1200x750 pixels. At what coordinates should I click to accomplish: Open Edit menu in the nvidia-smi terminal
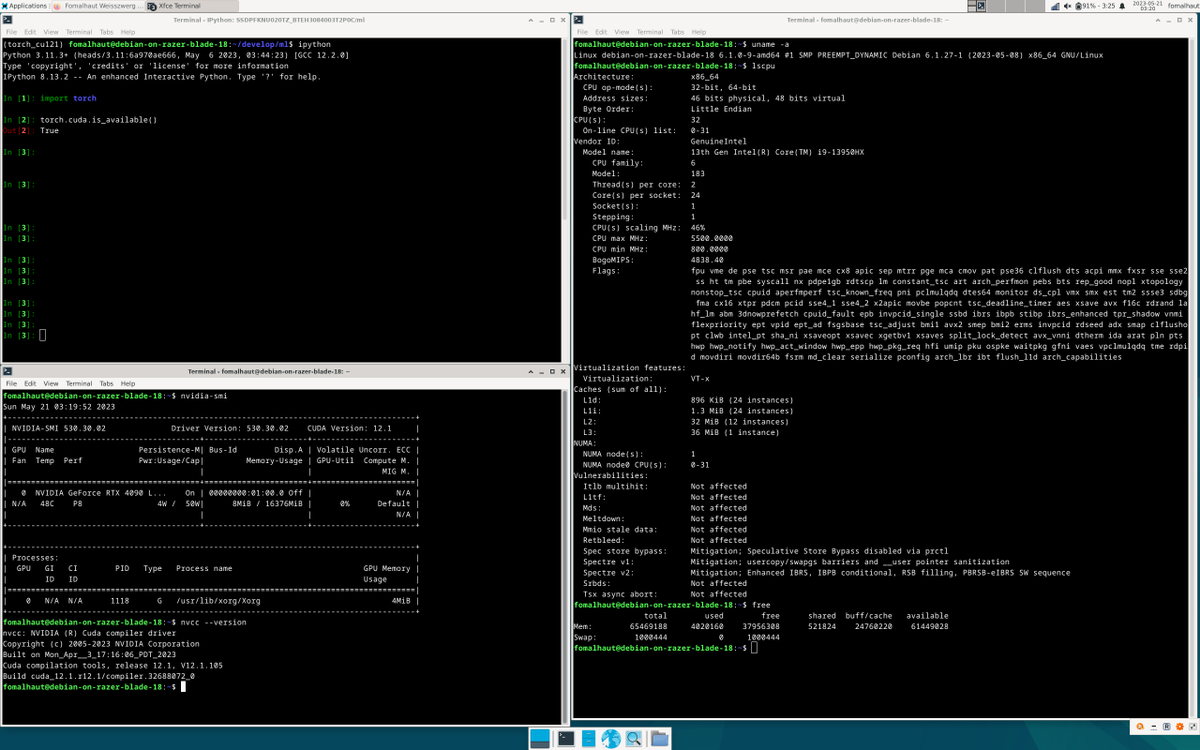[x=31, y=384]
